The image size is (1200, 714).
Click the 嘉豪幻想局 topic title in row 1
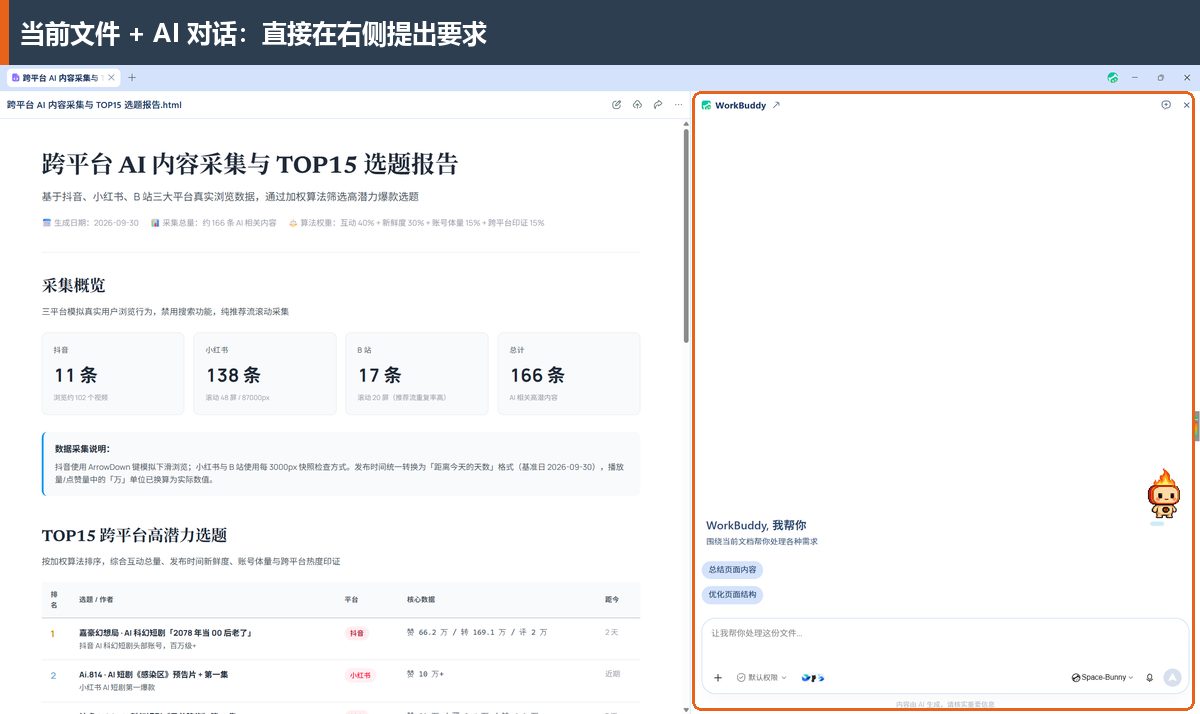pyautogui.click(x=165, y=632)
